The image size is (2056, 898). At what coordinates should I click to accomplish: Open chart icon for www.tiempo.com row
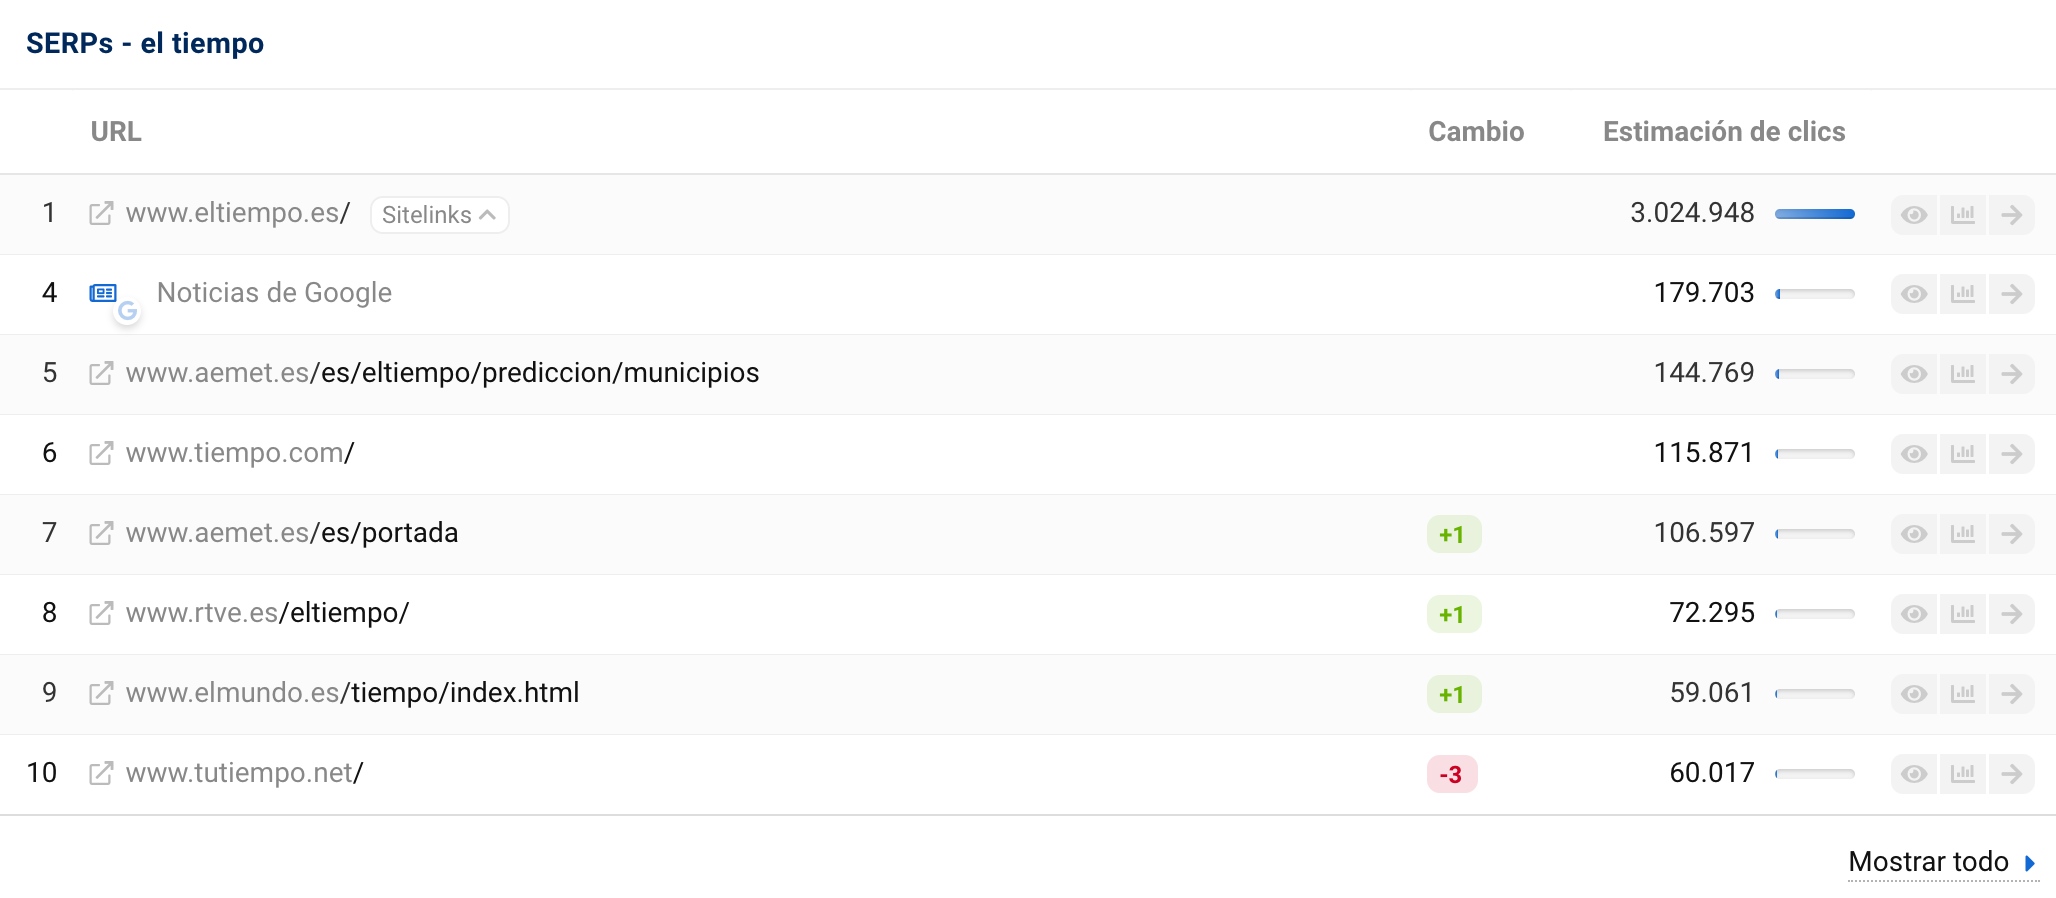tap(1962, 454)
